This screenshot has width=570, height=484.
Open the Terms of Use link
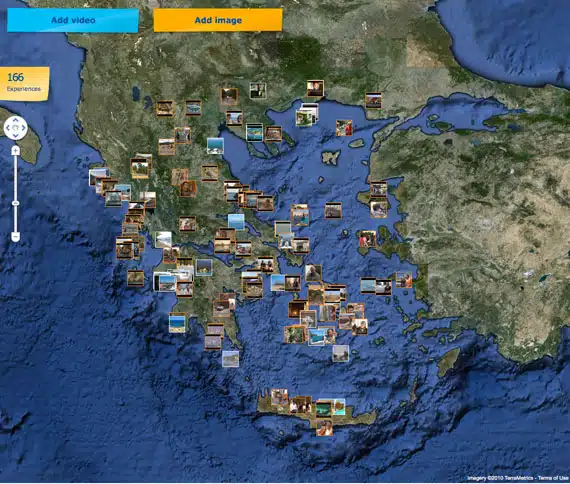553,478
